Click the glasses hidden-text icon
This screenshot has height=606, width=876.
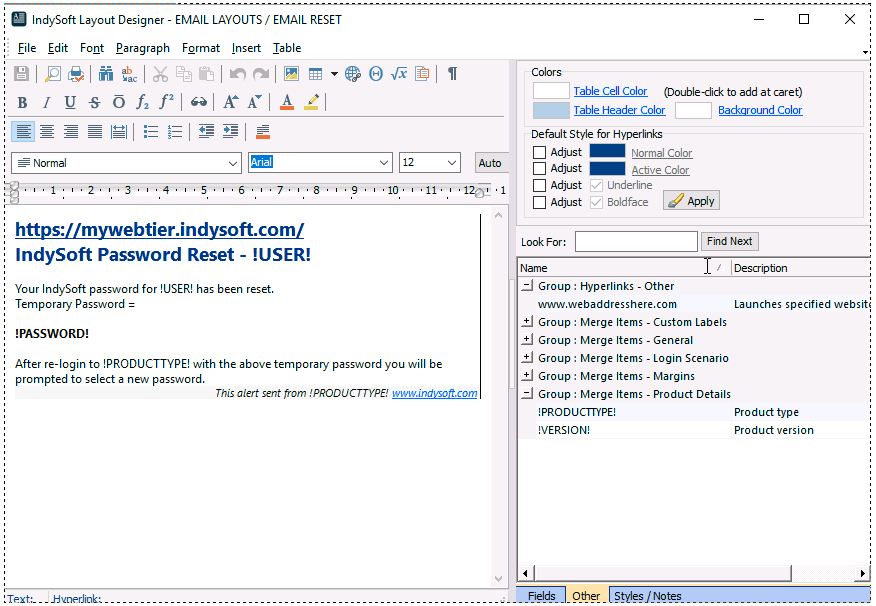pyautogui.click(x=198, y=102)
